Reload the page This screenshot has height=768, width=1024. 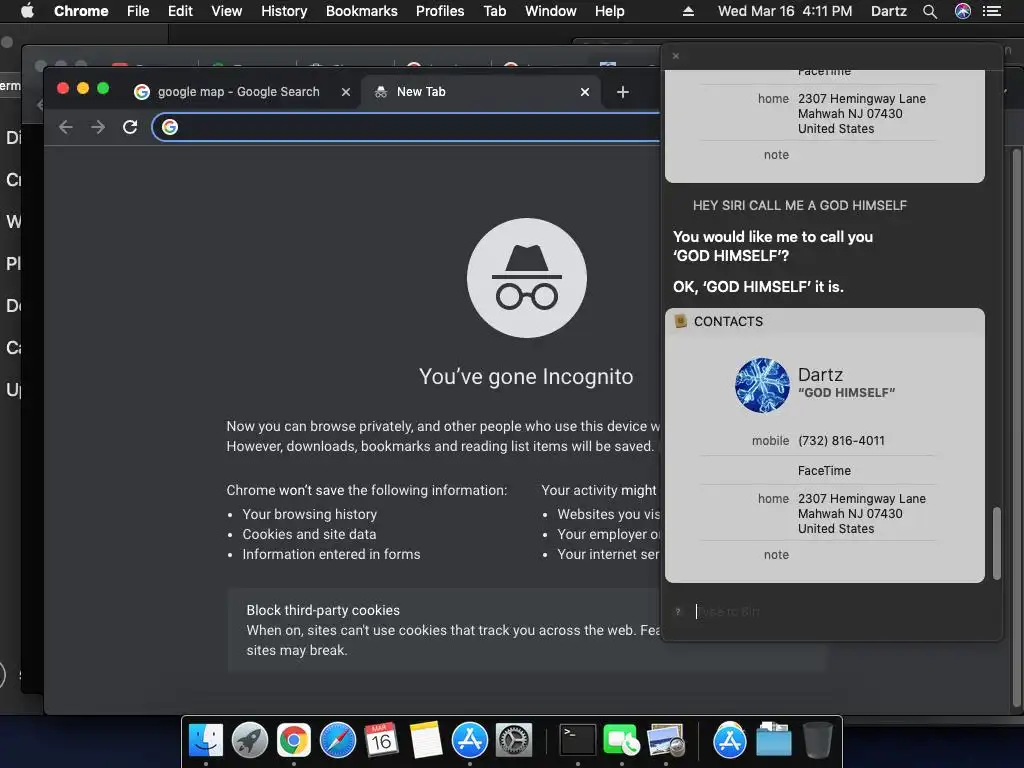(130, 127)
